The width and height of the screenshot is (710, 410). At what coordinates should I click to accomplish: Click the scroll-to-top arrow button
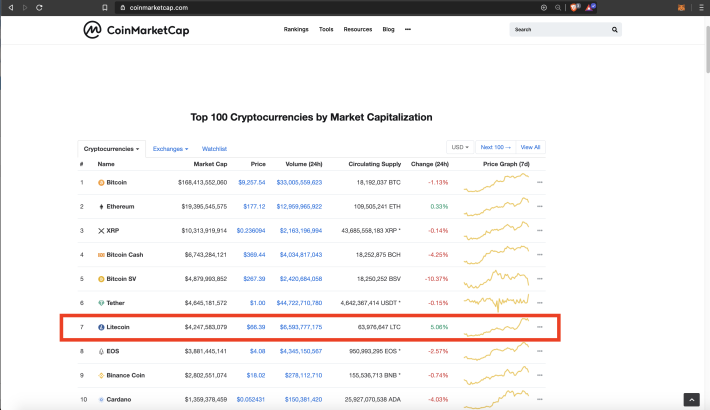[x=691, y=400]
